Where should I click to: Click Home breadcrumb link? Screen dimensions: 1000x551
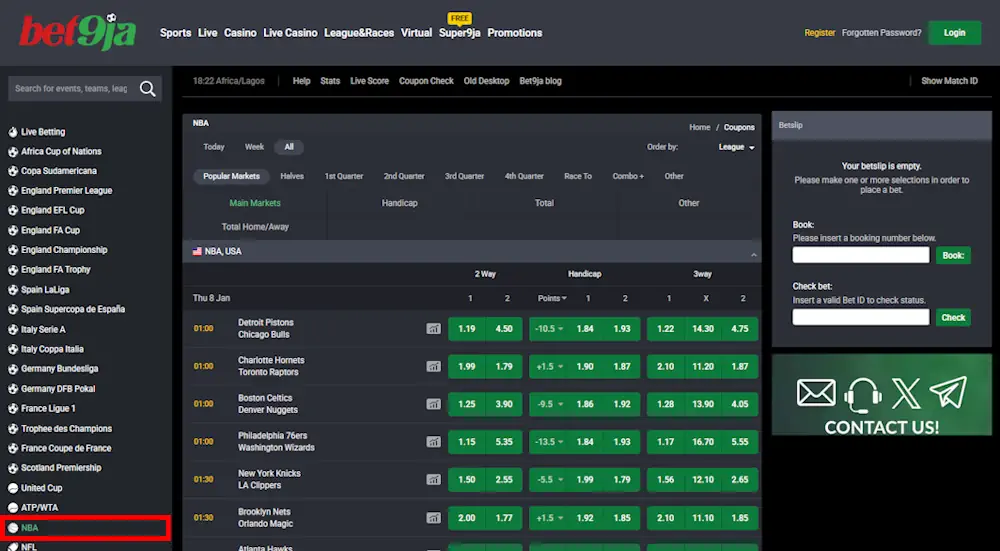(699, 128)
